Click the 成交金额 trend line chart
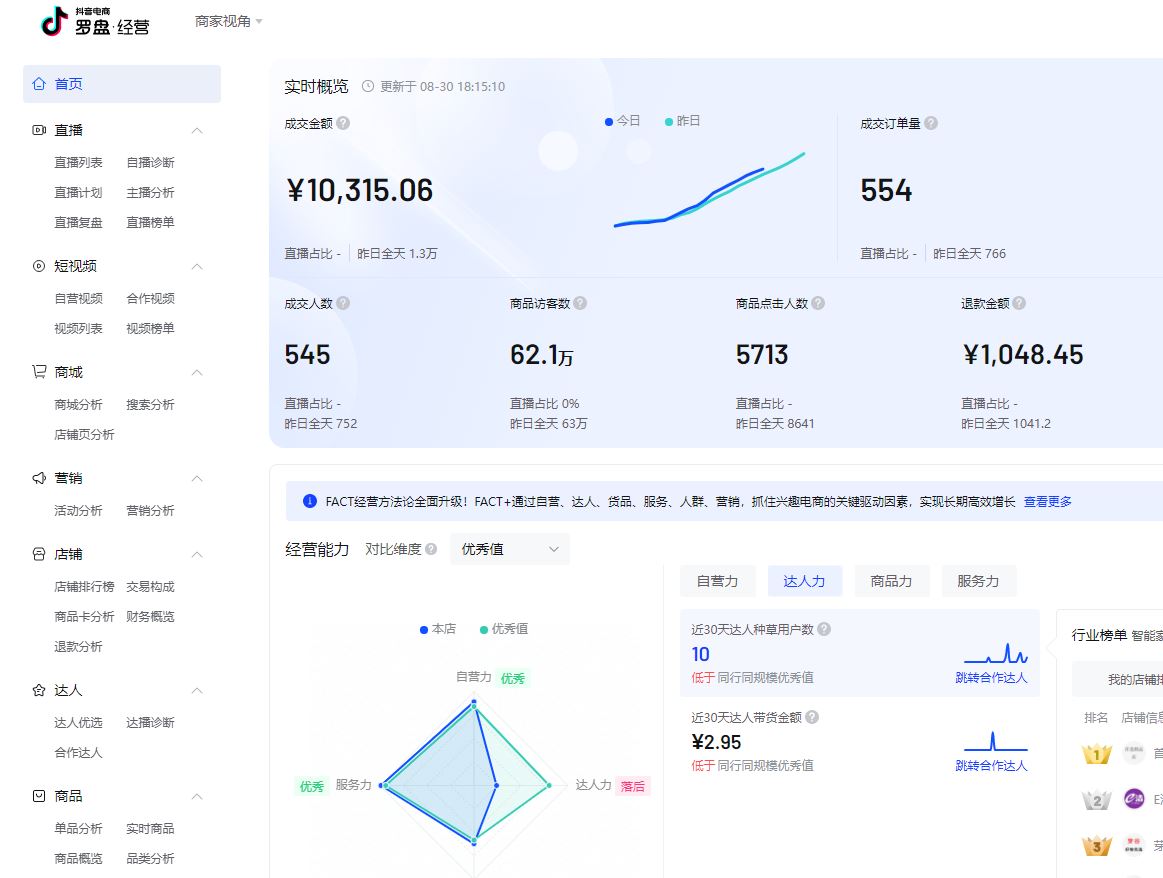 coord(709,190)
